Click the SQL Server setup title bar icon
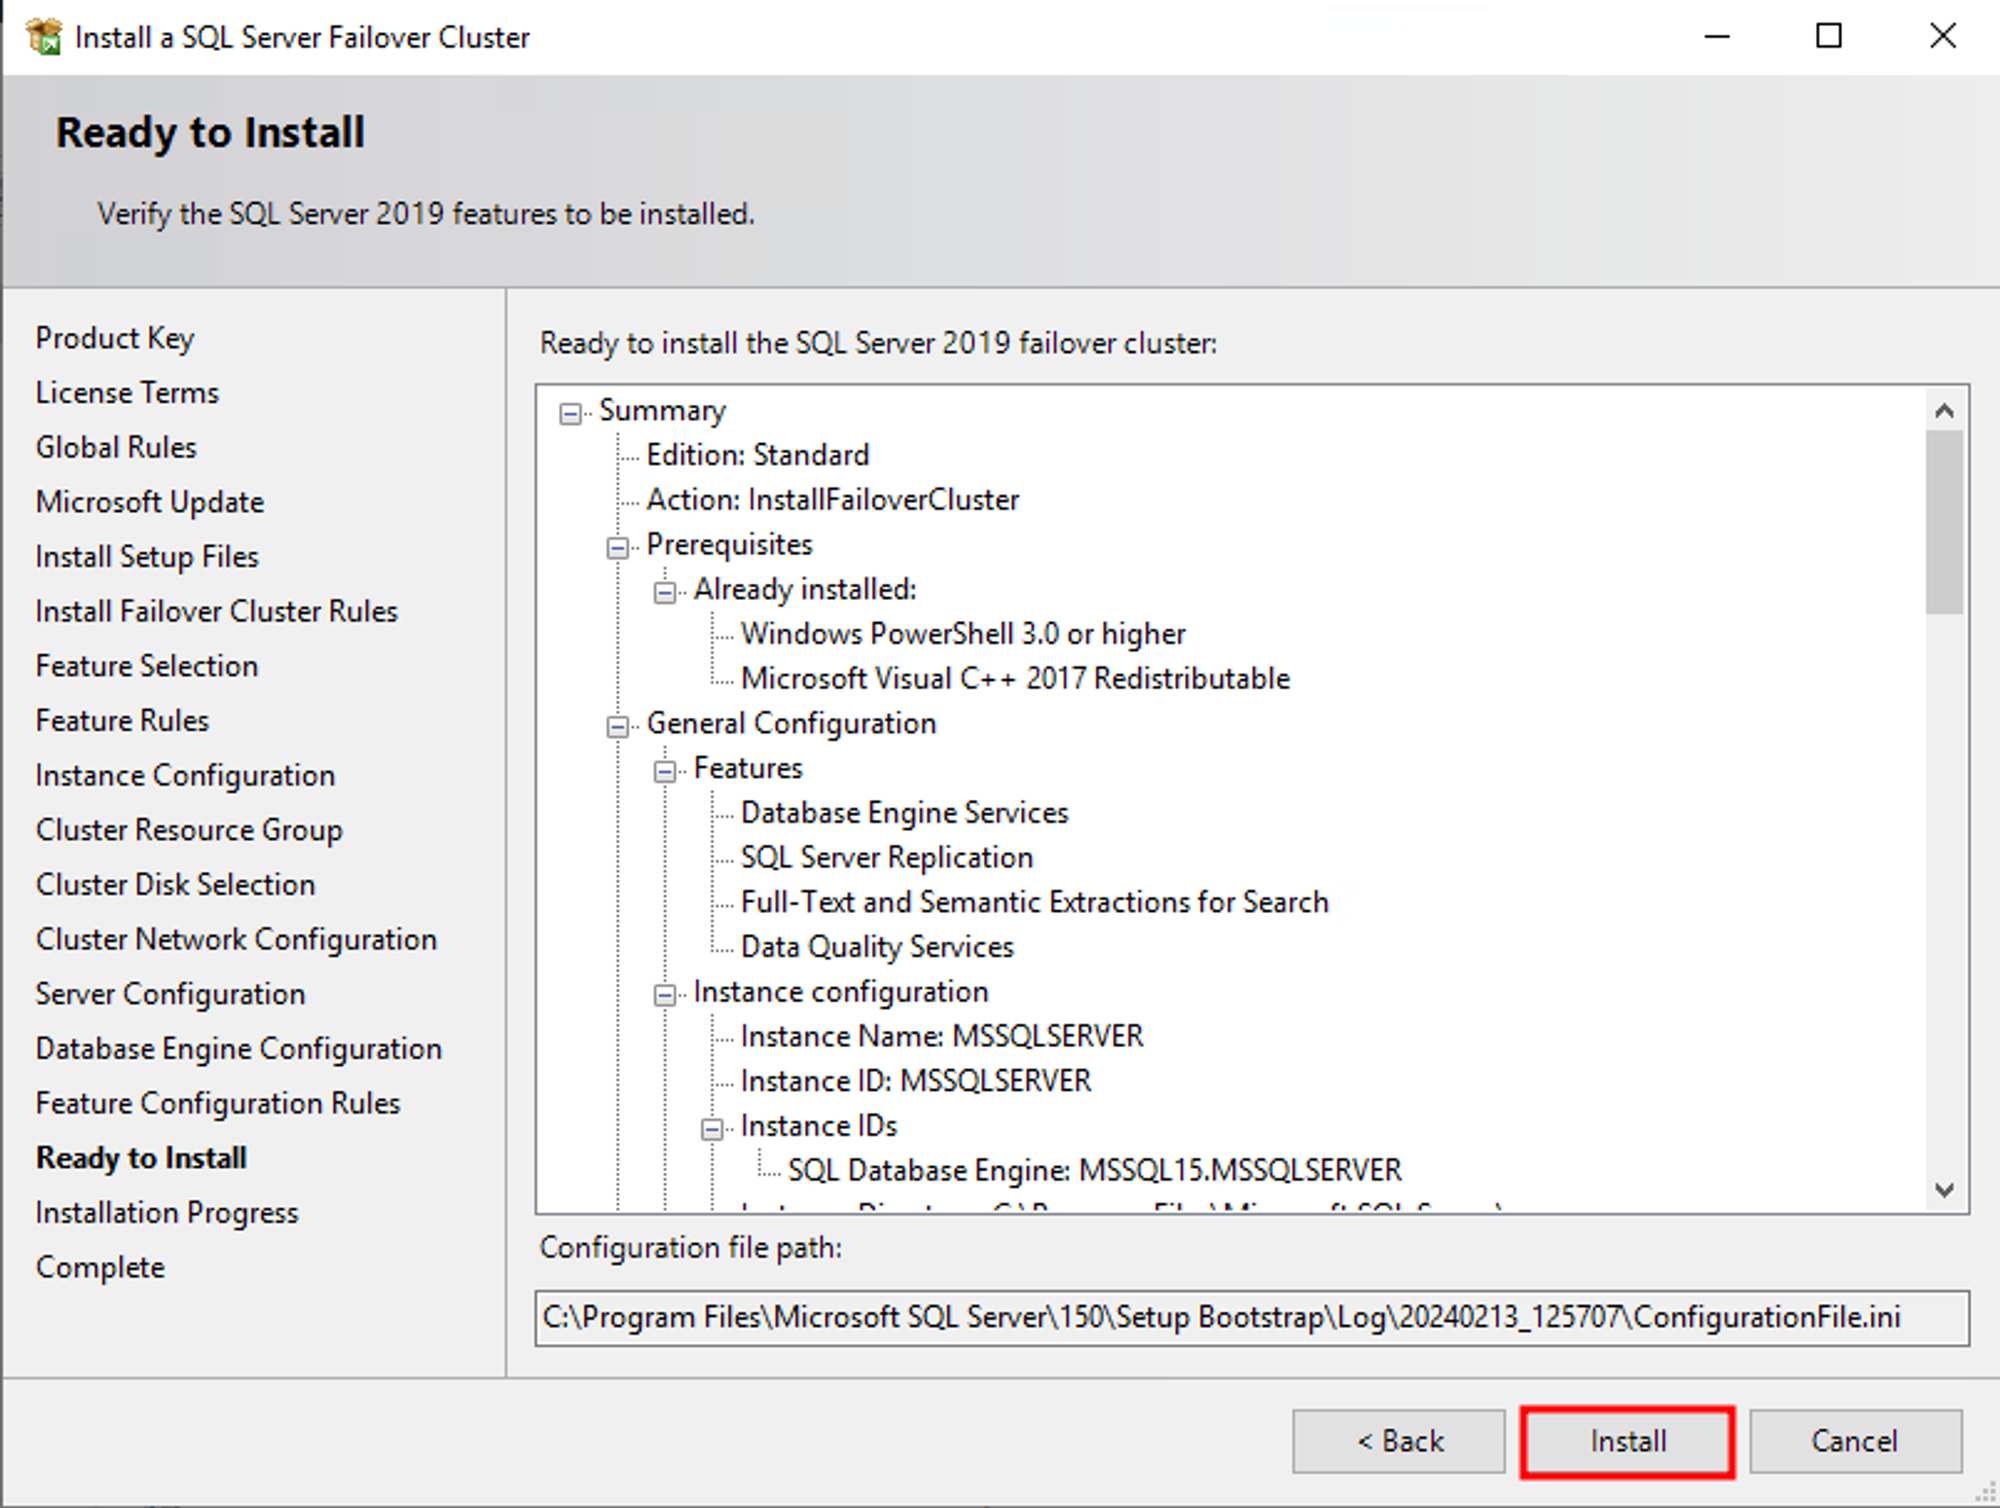This screenshot has width=2000, height=1508. pyautogui.click(x=44, y=37)
